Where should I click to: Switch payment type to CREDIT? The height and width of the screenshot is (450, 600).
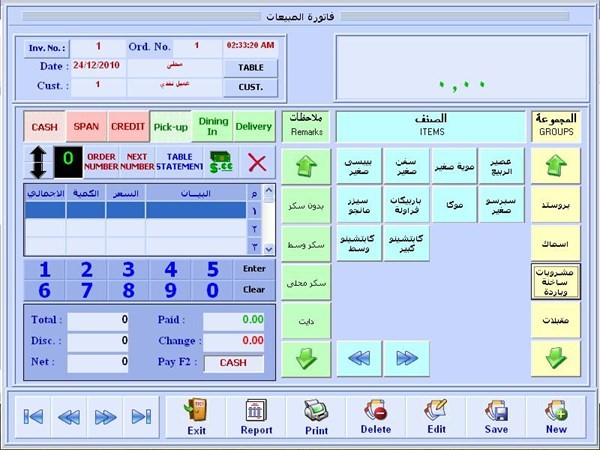(x=127, y=127)
